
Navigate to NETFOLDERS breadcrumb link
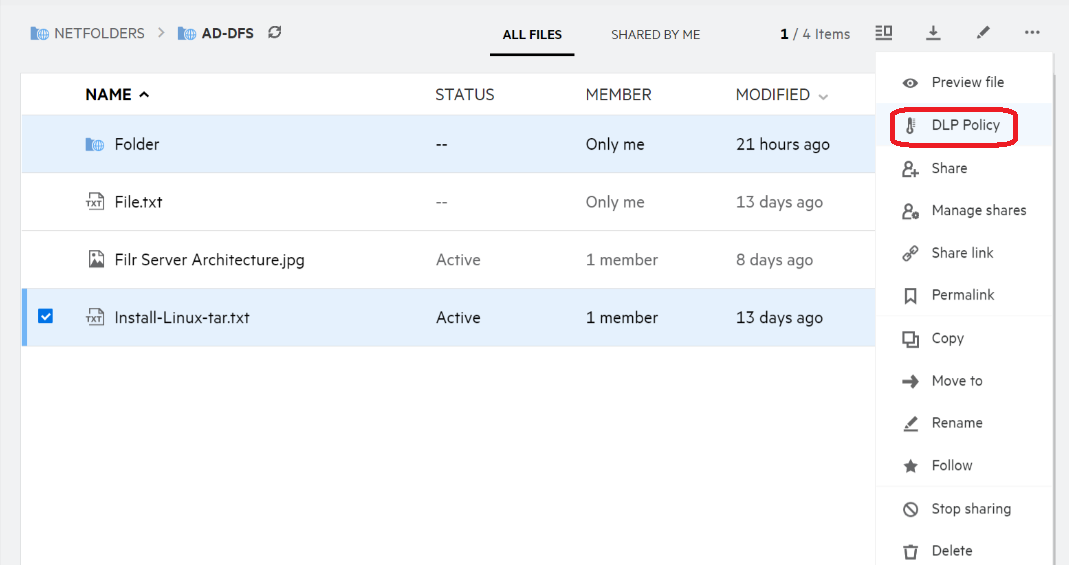coord(98,33)
